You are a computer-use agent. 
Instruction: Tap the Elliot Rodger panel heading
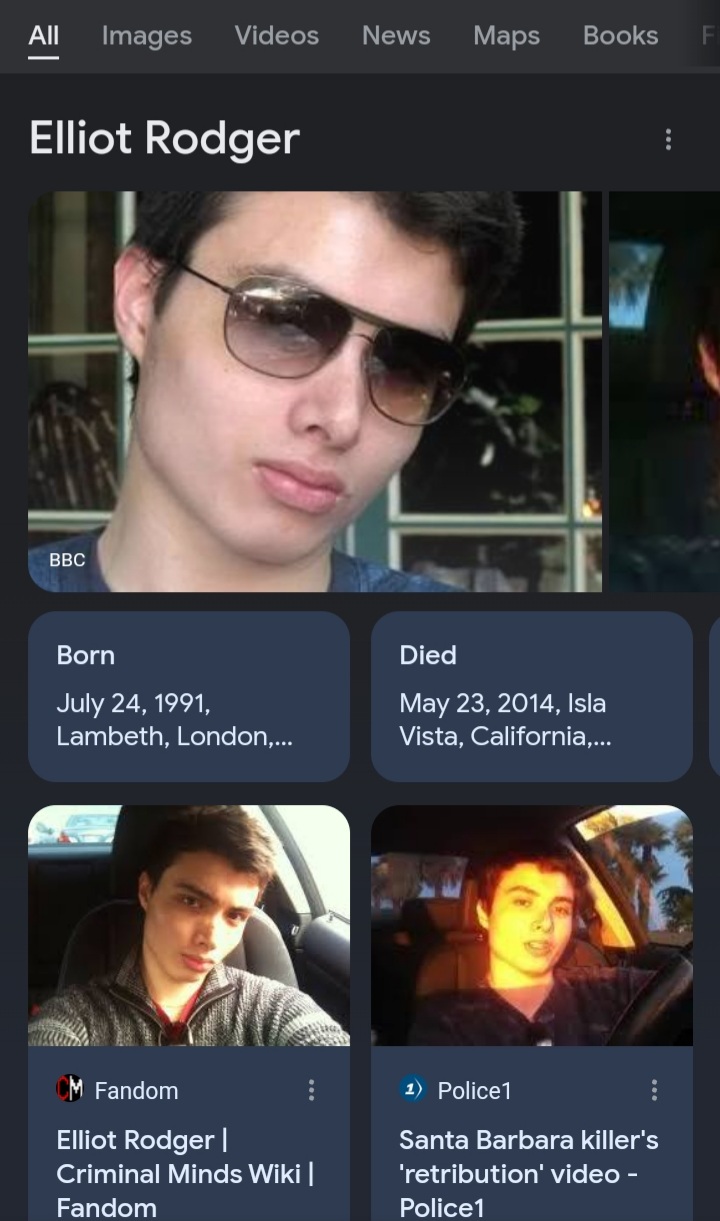[164, 139]
